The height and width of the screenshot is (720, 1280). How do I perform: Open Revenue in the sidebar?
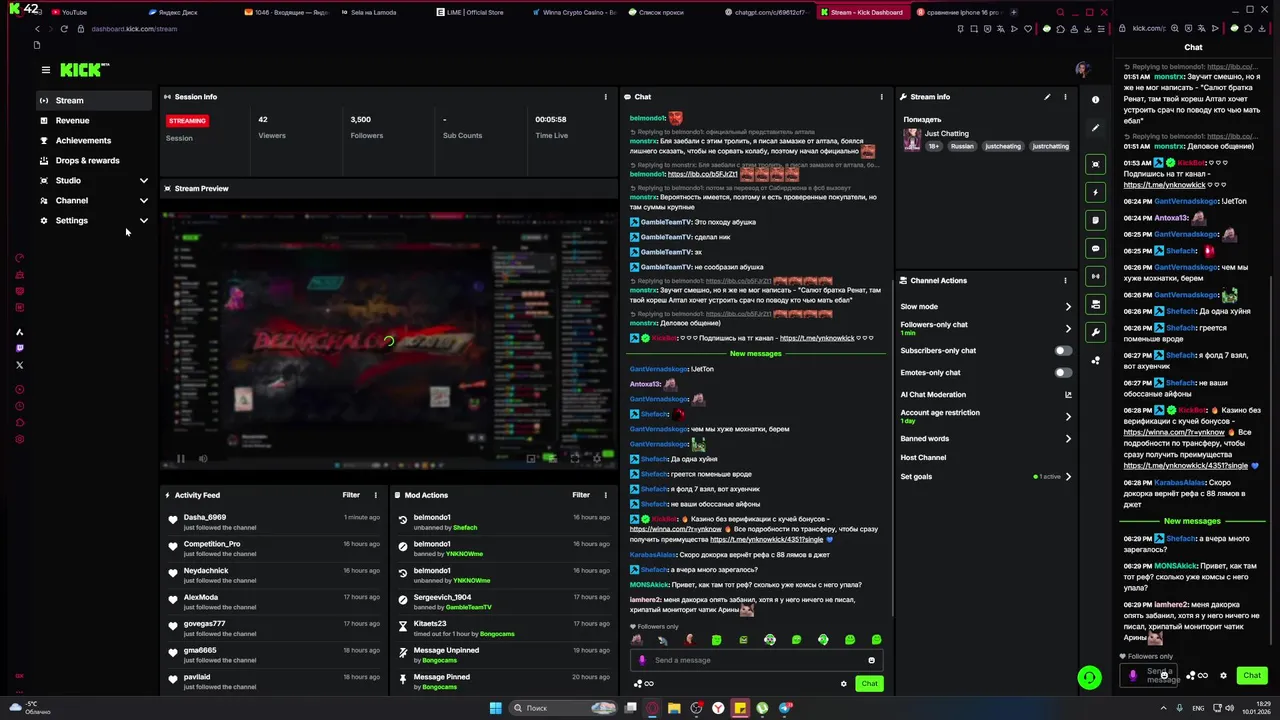[94, 121]
